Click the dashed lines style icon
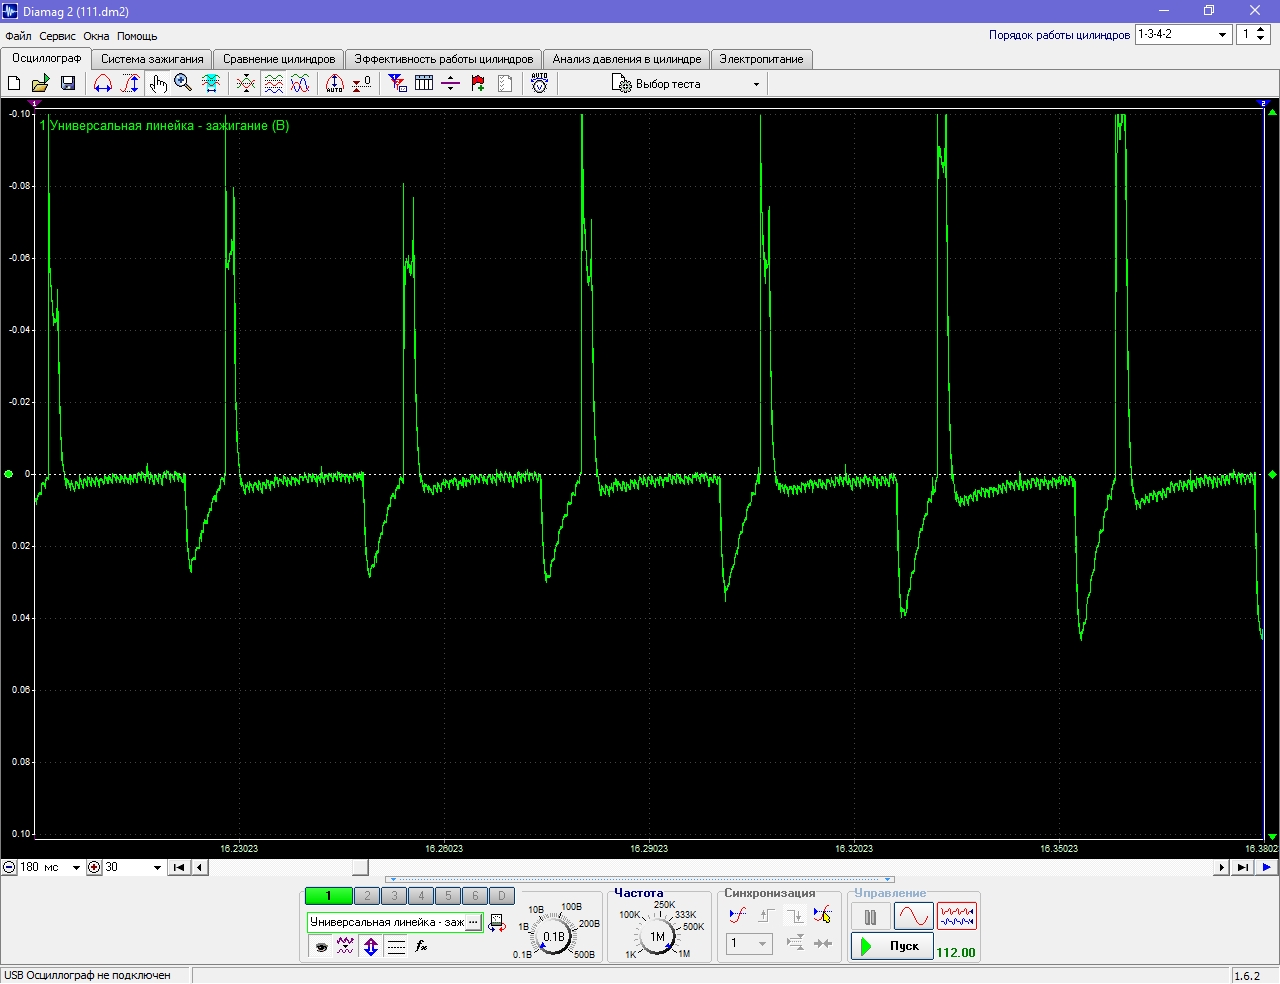1280x984 pixels. 396,946
